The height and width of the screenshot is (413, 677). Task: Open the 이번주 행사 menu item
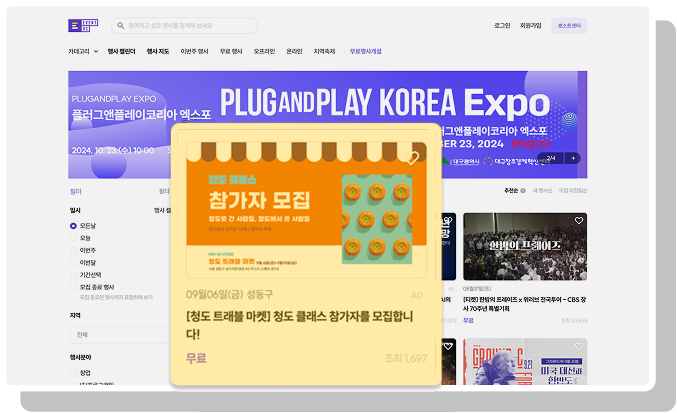click(194, 51)
